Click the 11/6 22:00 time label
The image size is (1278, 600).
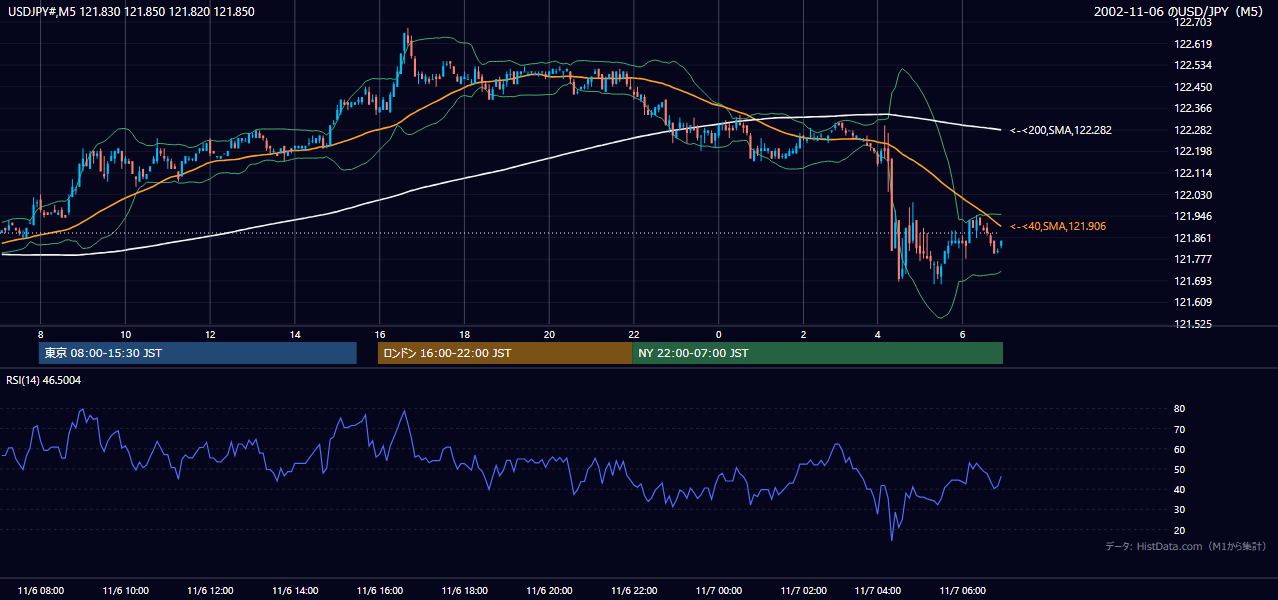pos(633,591)
